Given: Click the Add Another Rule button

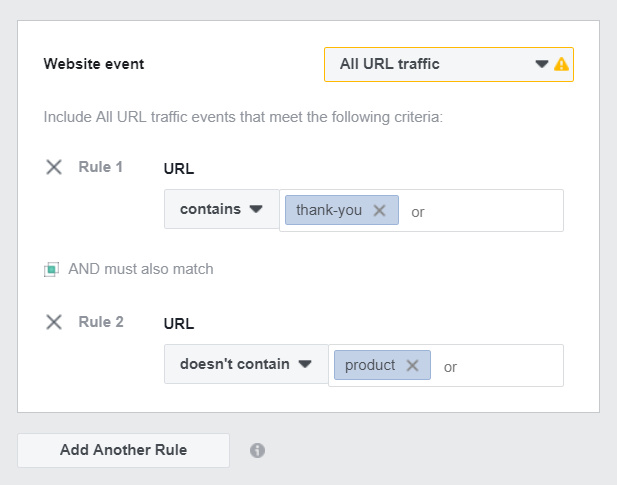Looking at the screenshot, I should pos(124,450).
